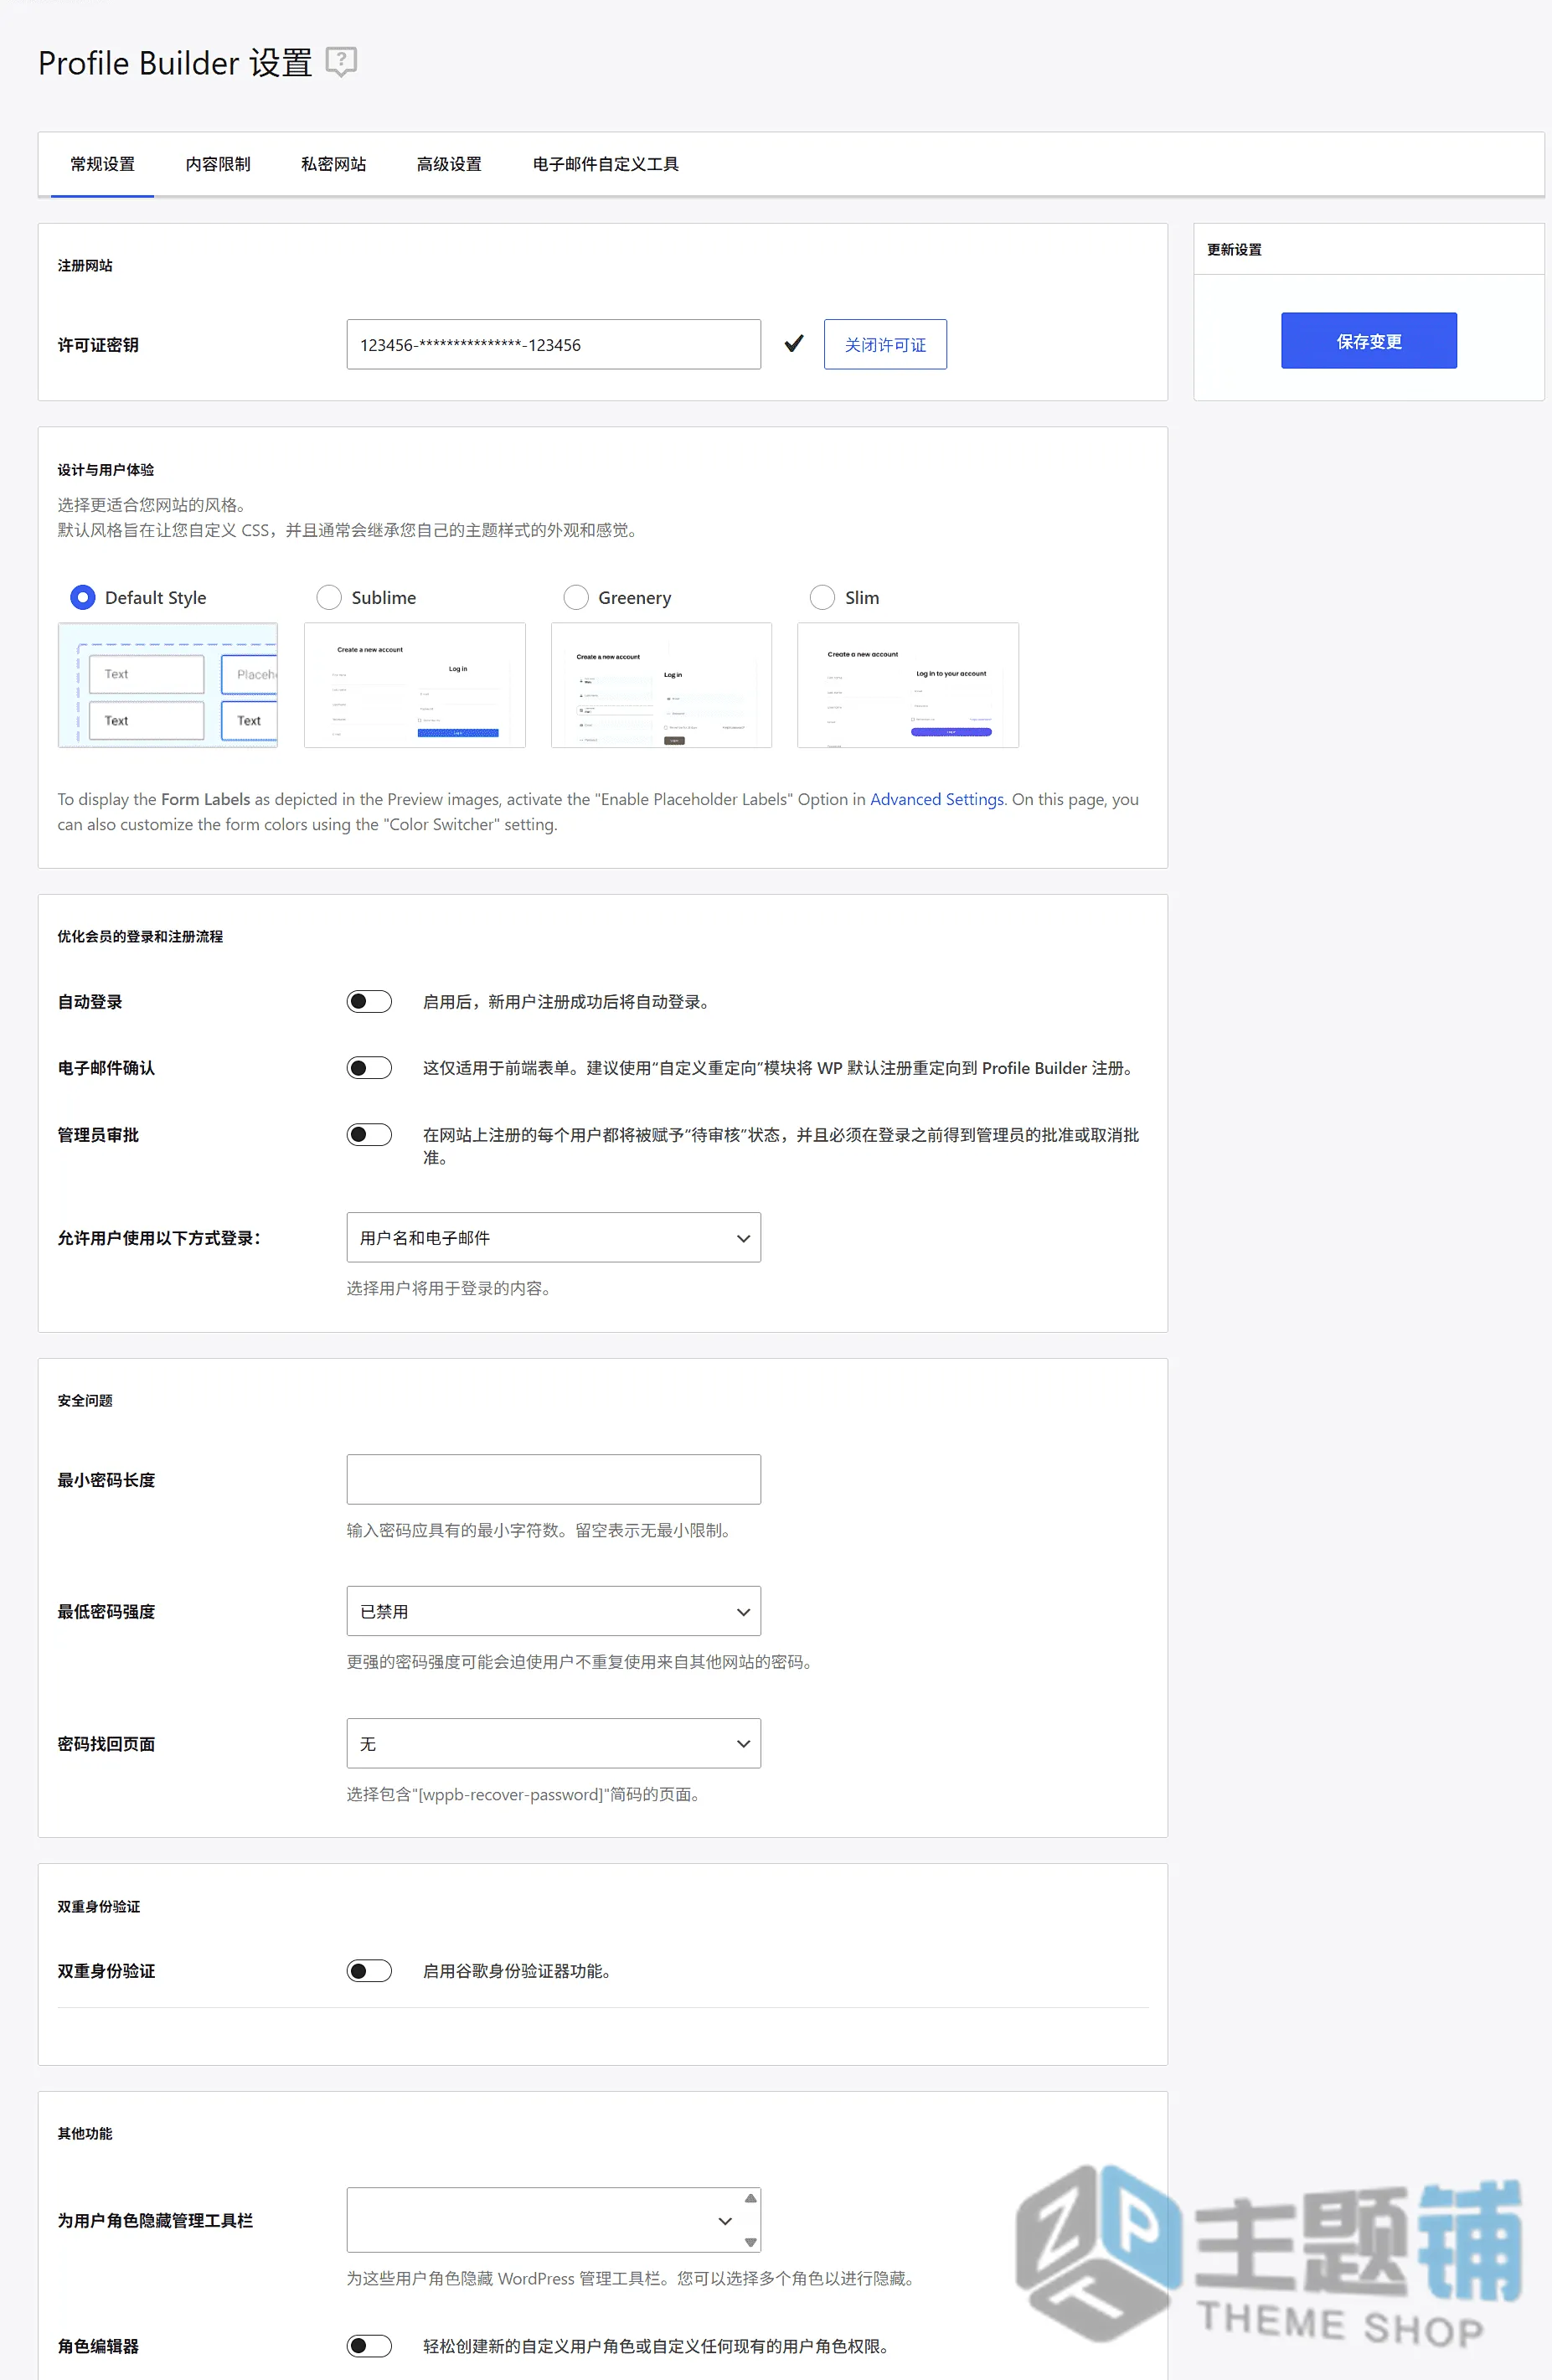Select the Greenery style radio button
1552x2380 pixels.
tap(576, 597)
